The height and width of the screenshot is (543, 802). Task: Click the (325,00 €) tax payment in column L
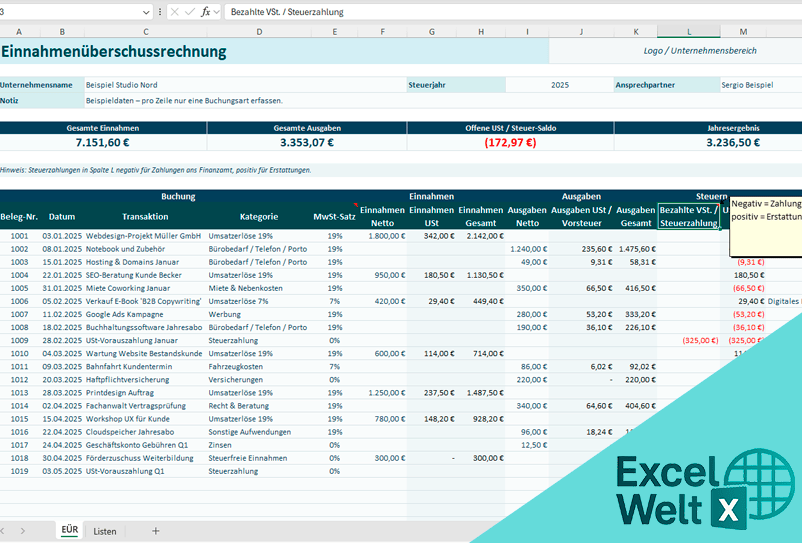click(x=688, y=341)
